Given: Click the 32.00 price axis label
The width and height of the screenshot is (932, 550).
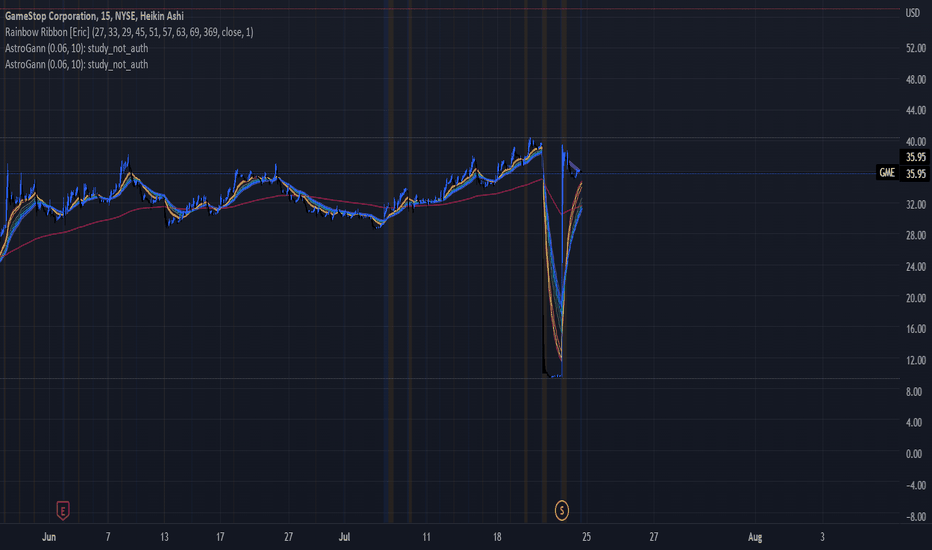Looking at the screenshot, I should pos(915,205).
